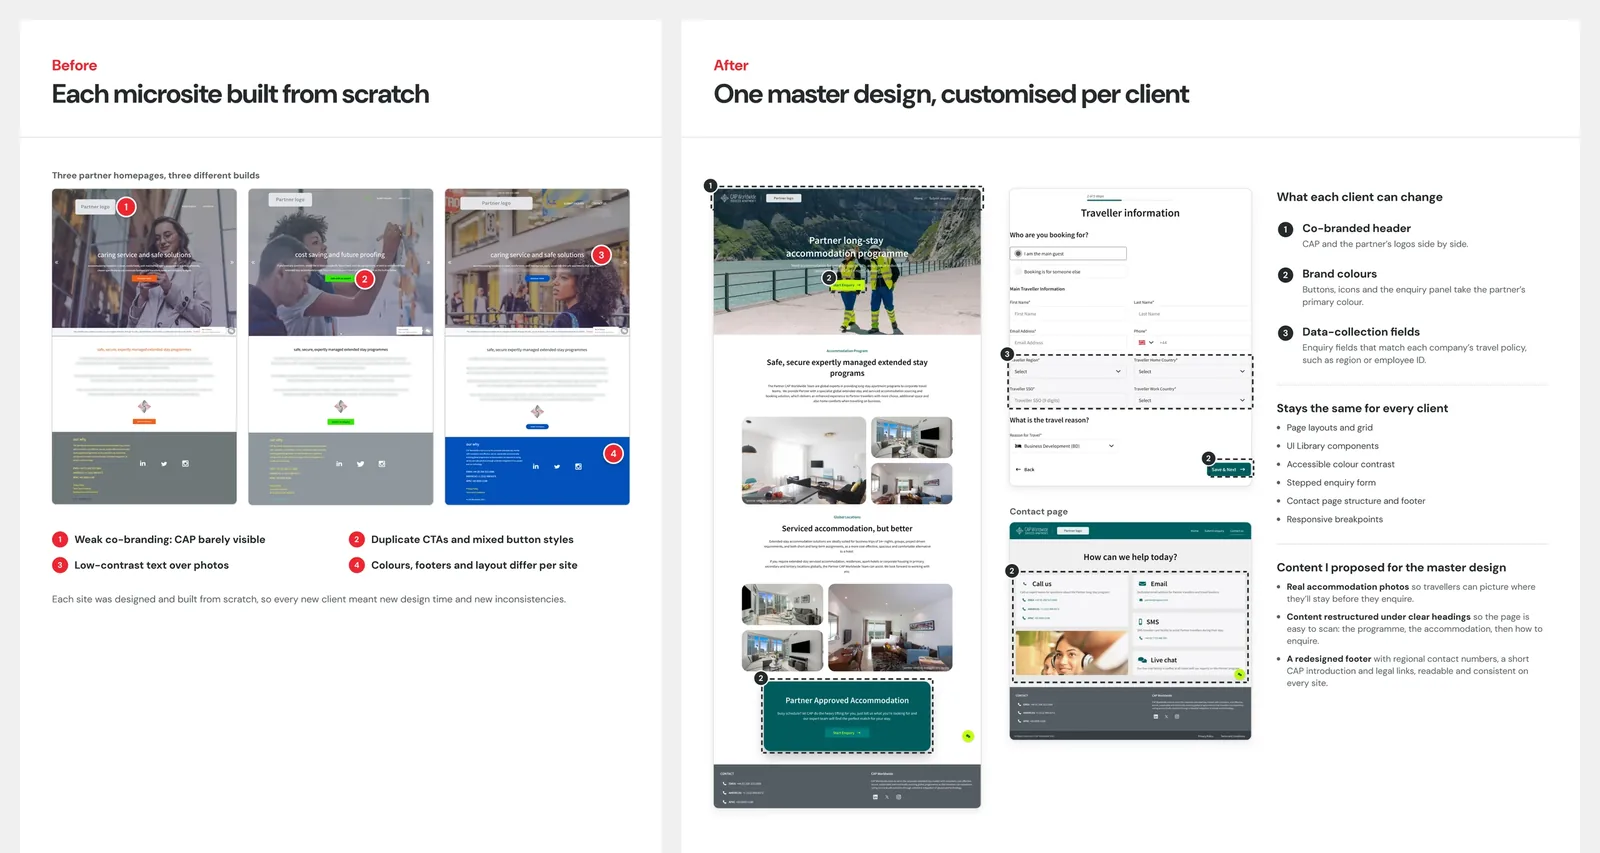Open green chat bubble on the master homepage
Image resolution: width=1600 pixels, height=853 pixels.
pos(967,736)
